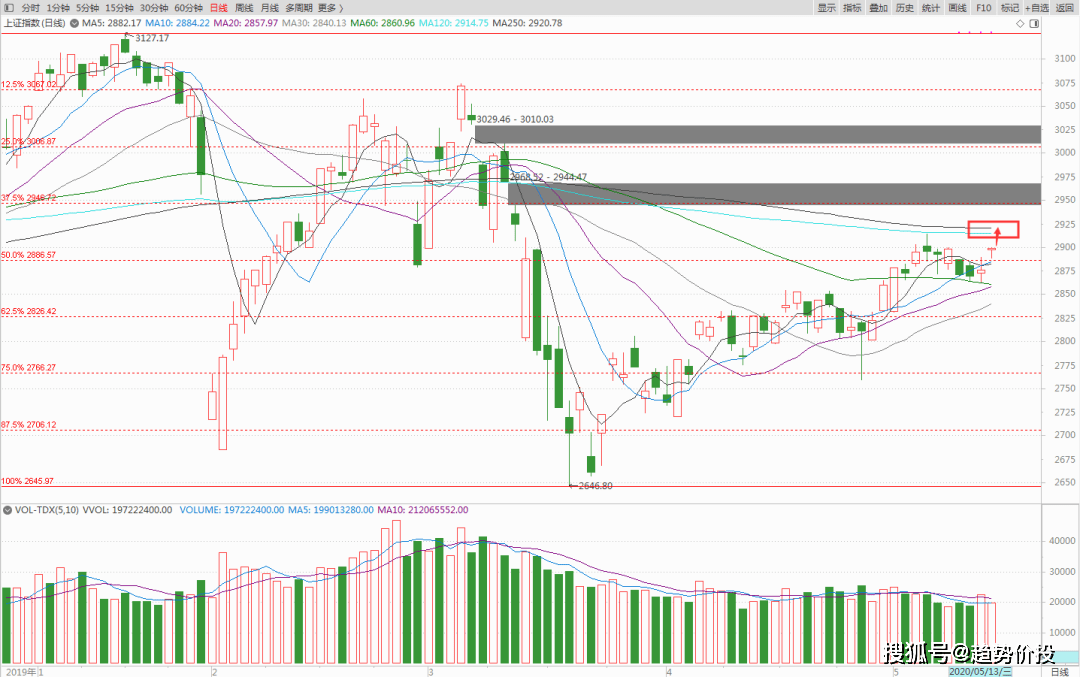Open the 画线 drawing tools
The width and height of the screenshot is (1080, 677).
(957, 7)
